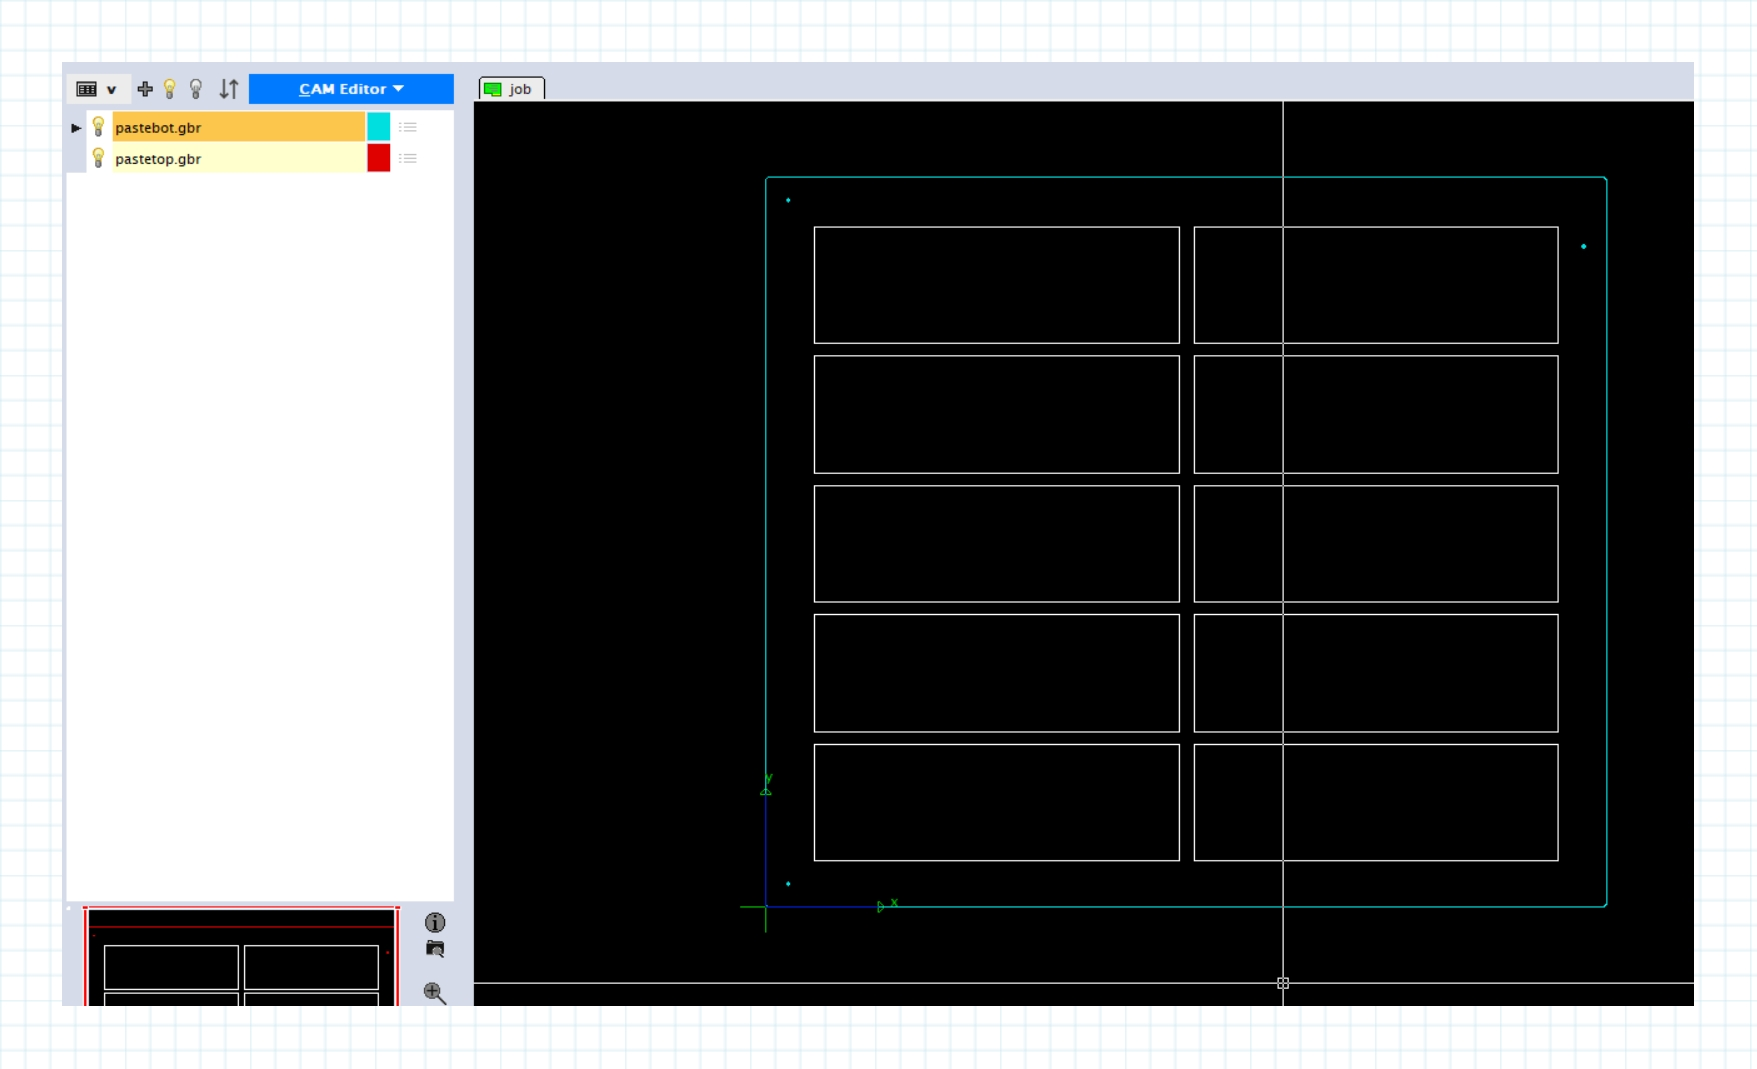Select the pastetop.gbr layer
This screenshot has width=1757, height=1069.
click(238, 158)
